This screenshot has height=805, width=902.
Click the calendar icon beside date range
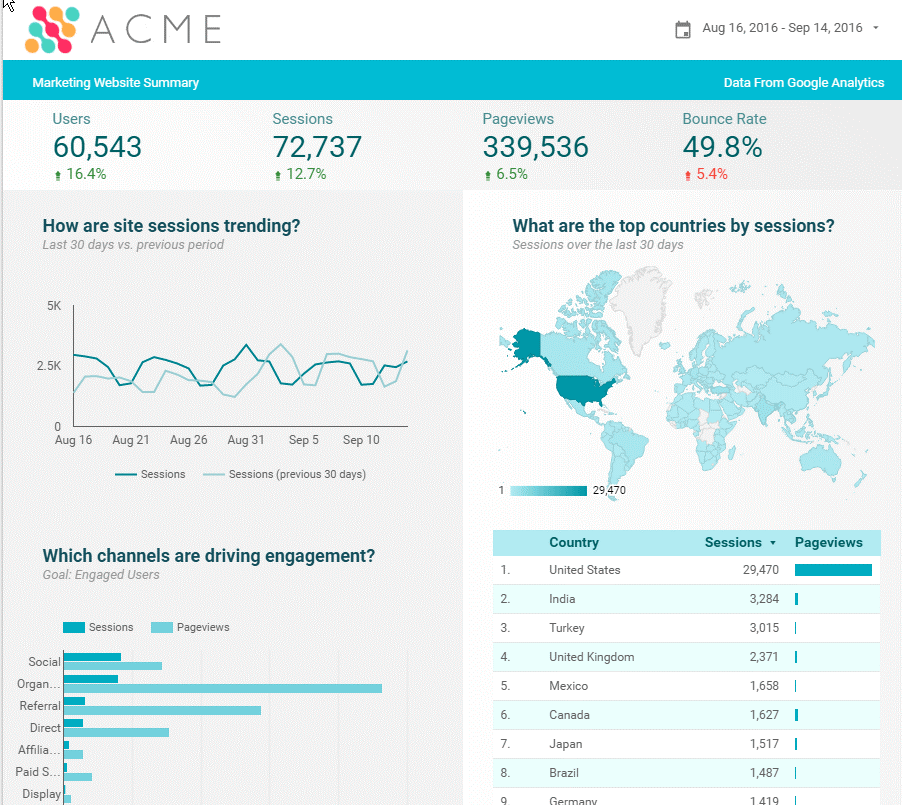pos(683,29)
